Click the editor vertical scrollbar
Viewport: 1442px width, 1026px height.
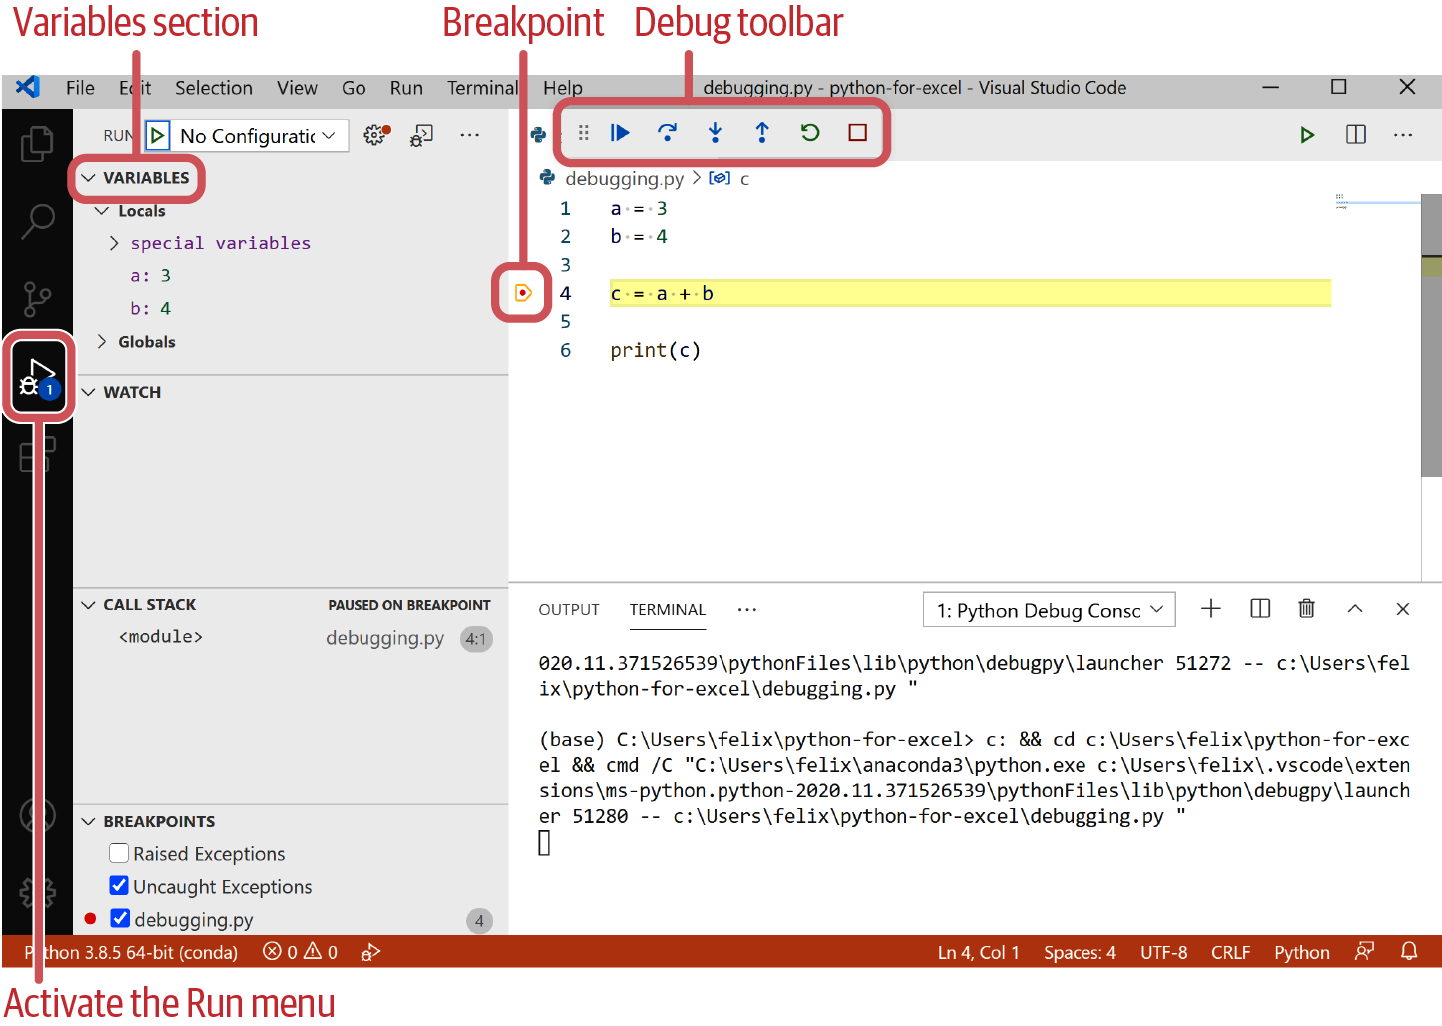(1431, 335)
